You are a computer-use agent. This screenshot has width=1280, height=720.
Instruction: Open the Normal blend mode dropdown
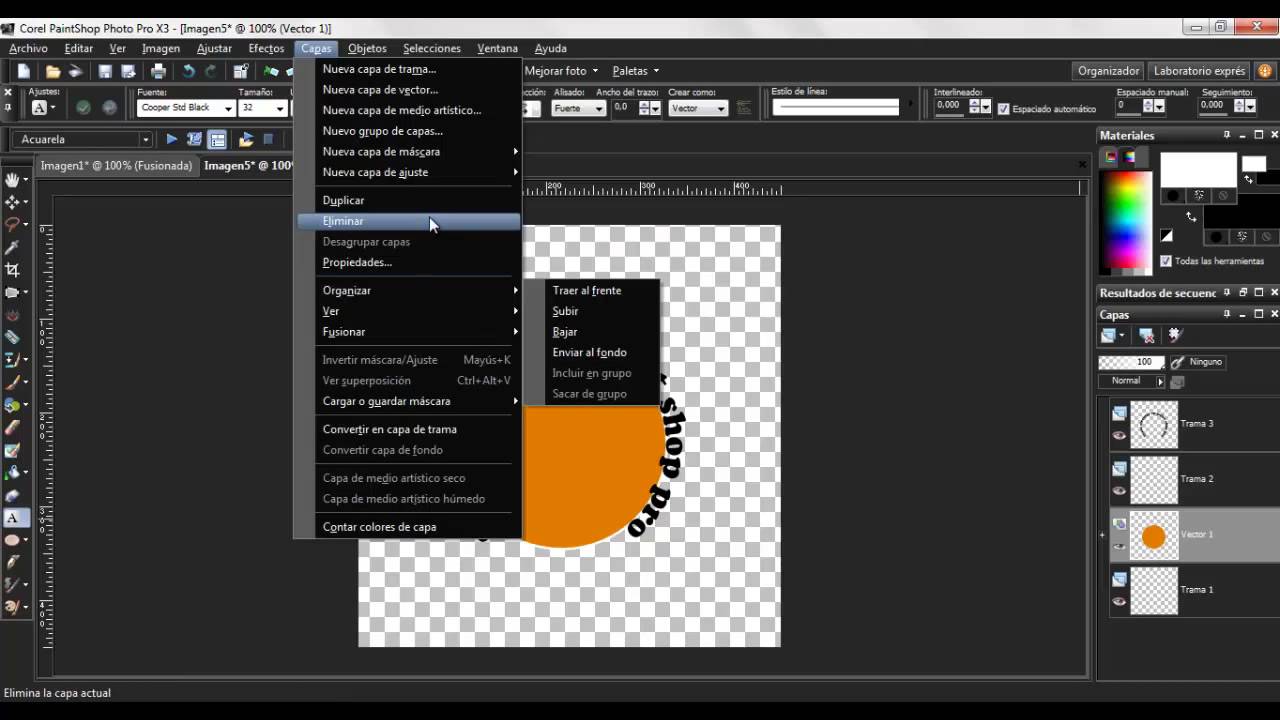click(1160, 381)
